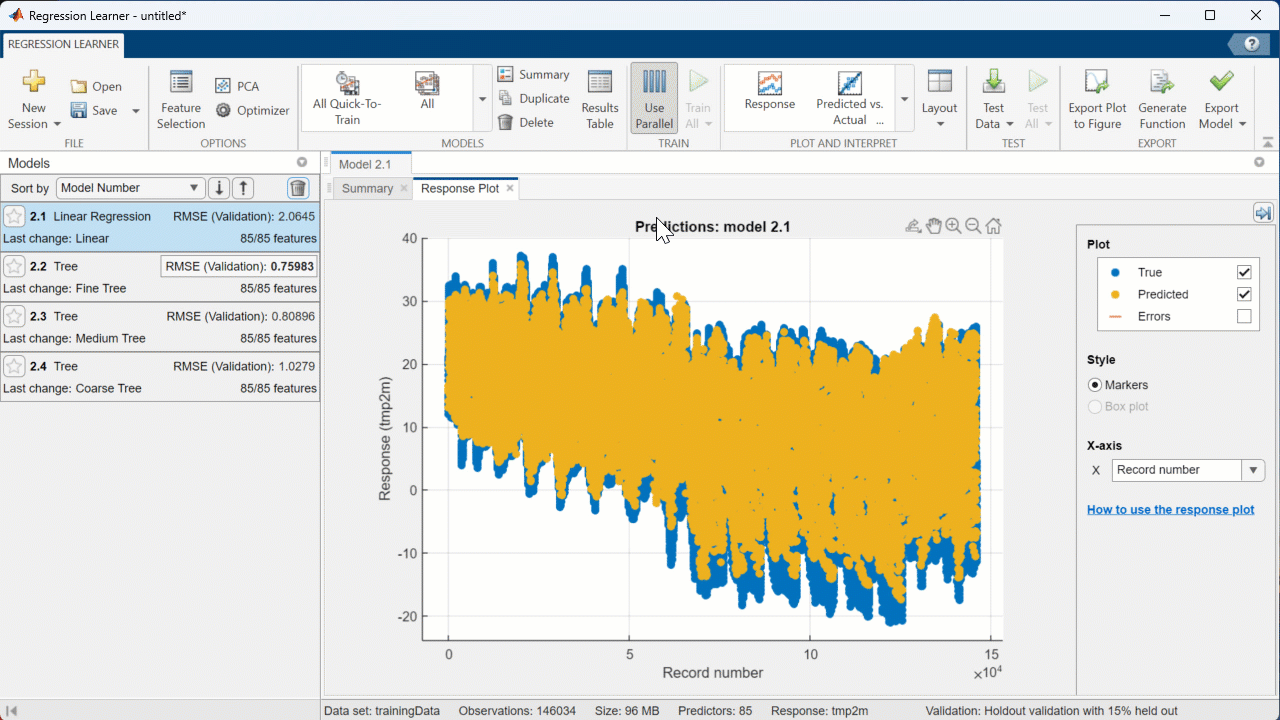The width and height of the screenshot is (1280, 720).
Task: Delete selected model with trash icon
Action: pyautogui.click(x=298, y=188)
